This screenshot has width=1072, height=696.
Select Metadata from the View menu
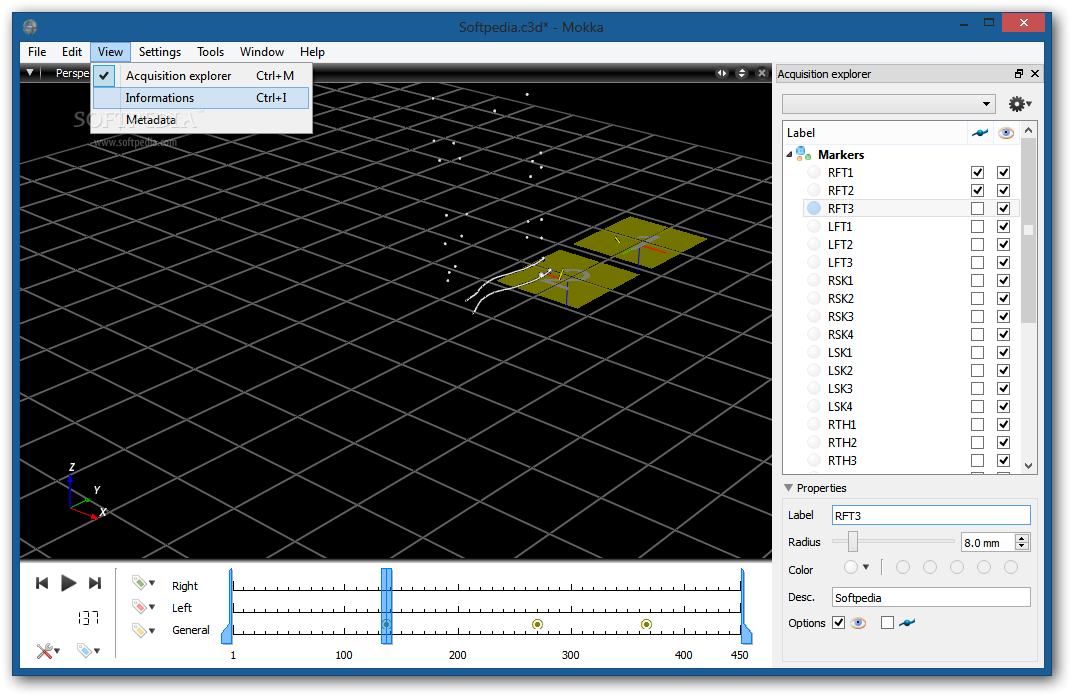[x=201, y=120]
